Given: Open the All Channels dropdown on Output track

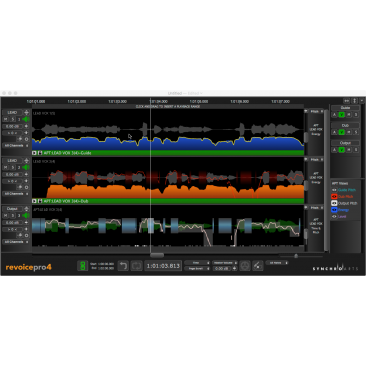Looking at the screenshot, I should tap(16, 242).
